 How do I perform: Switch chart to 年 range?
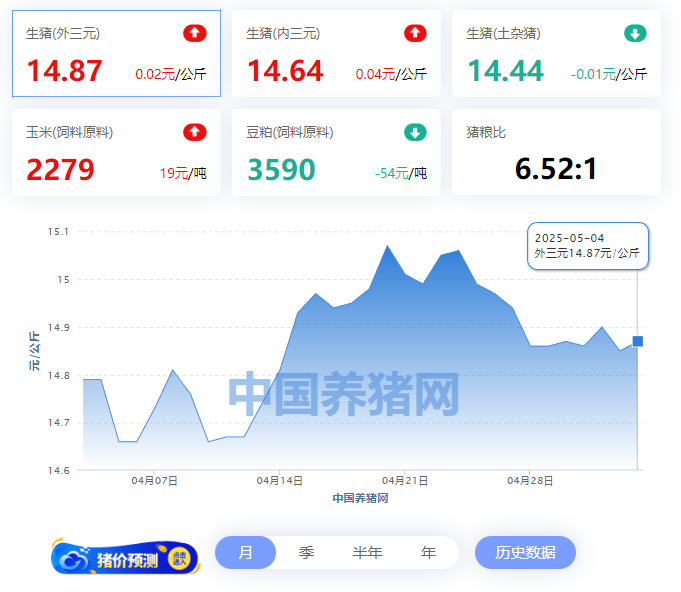[428, 553]
